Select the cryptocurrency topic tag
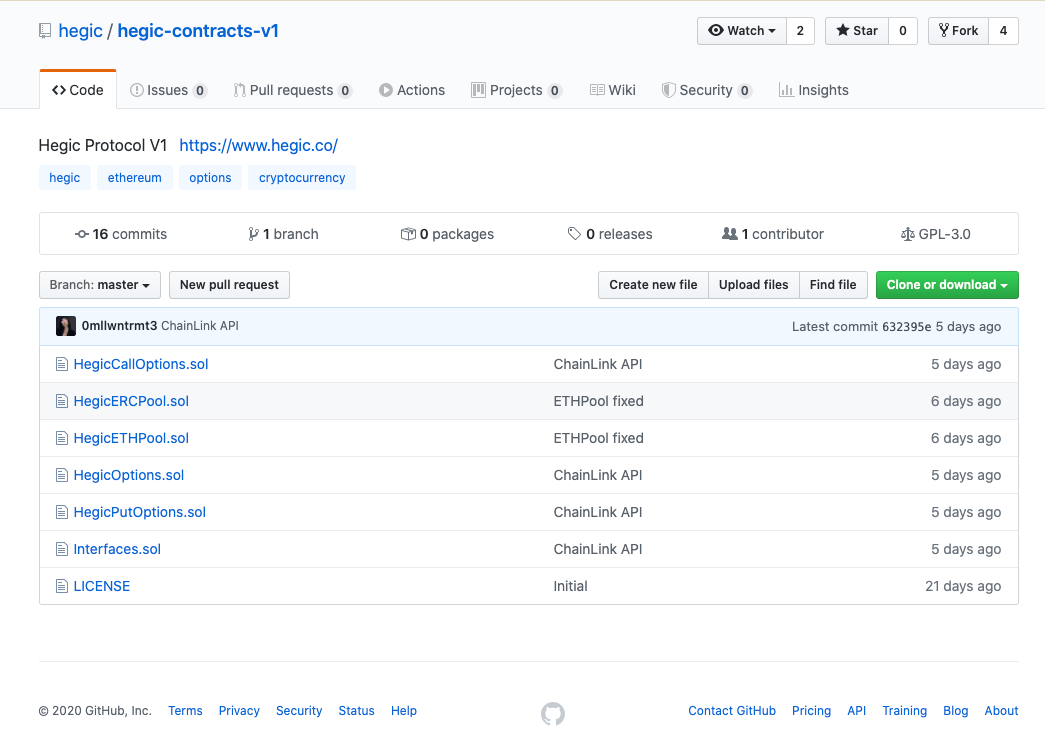This screenshot has height=756, width=1045. coord(302,178)
